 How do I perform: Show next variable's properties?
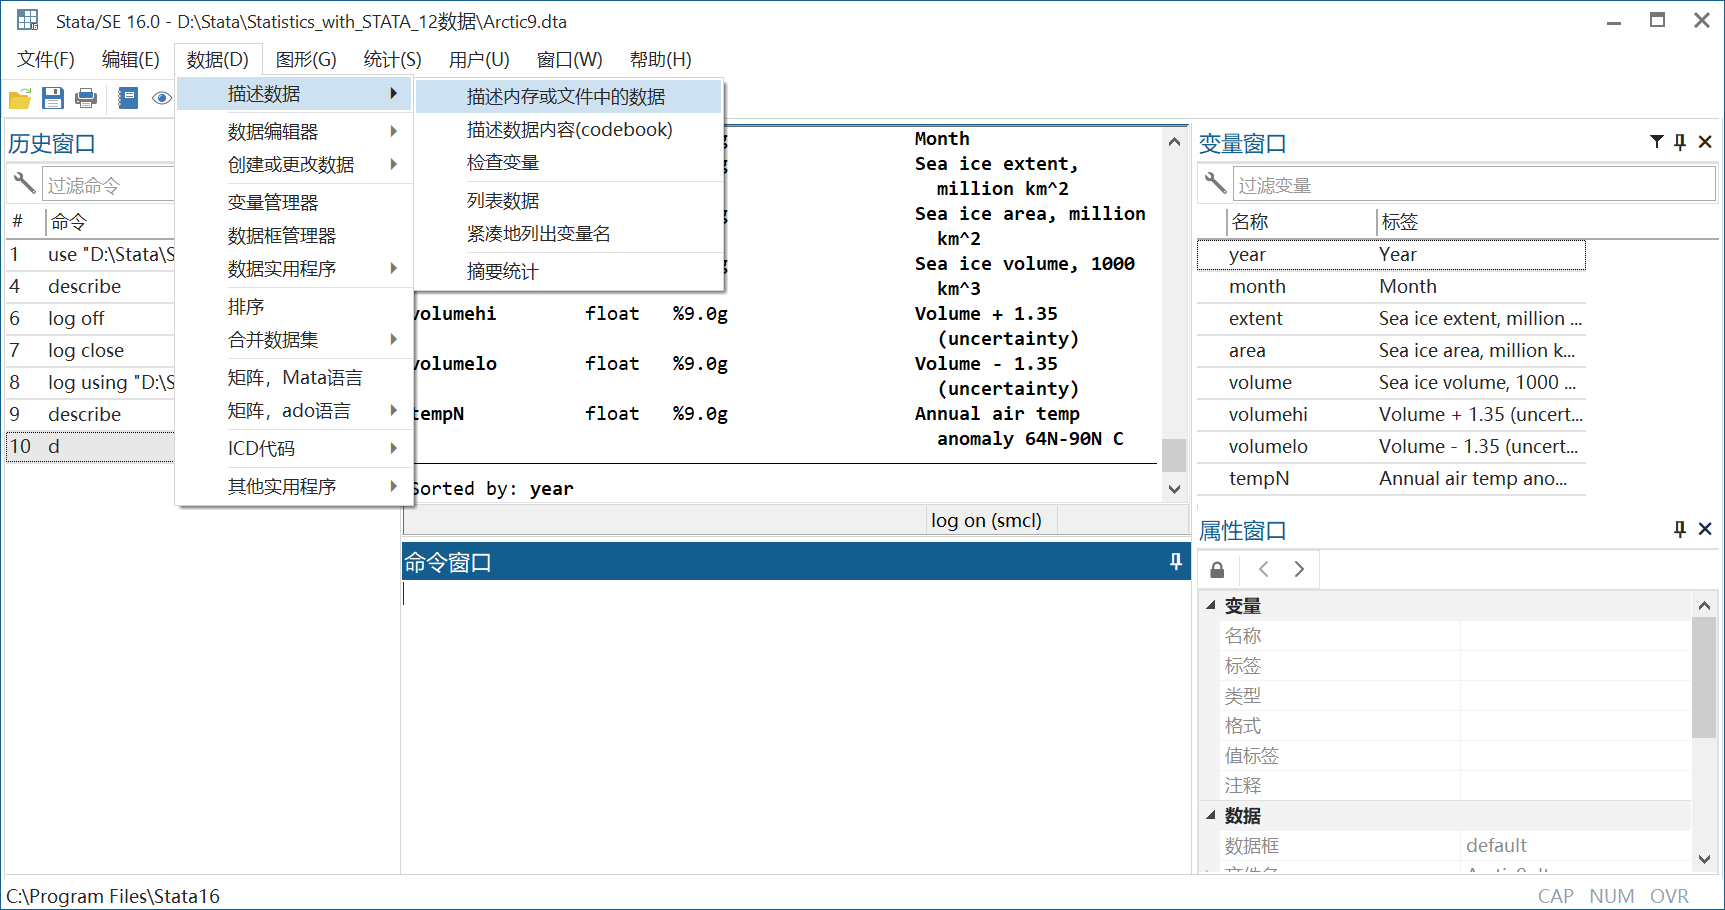point(1299,568)
